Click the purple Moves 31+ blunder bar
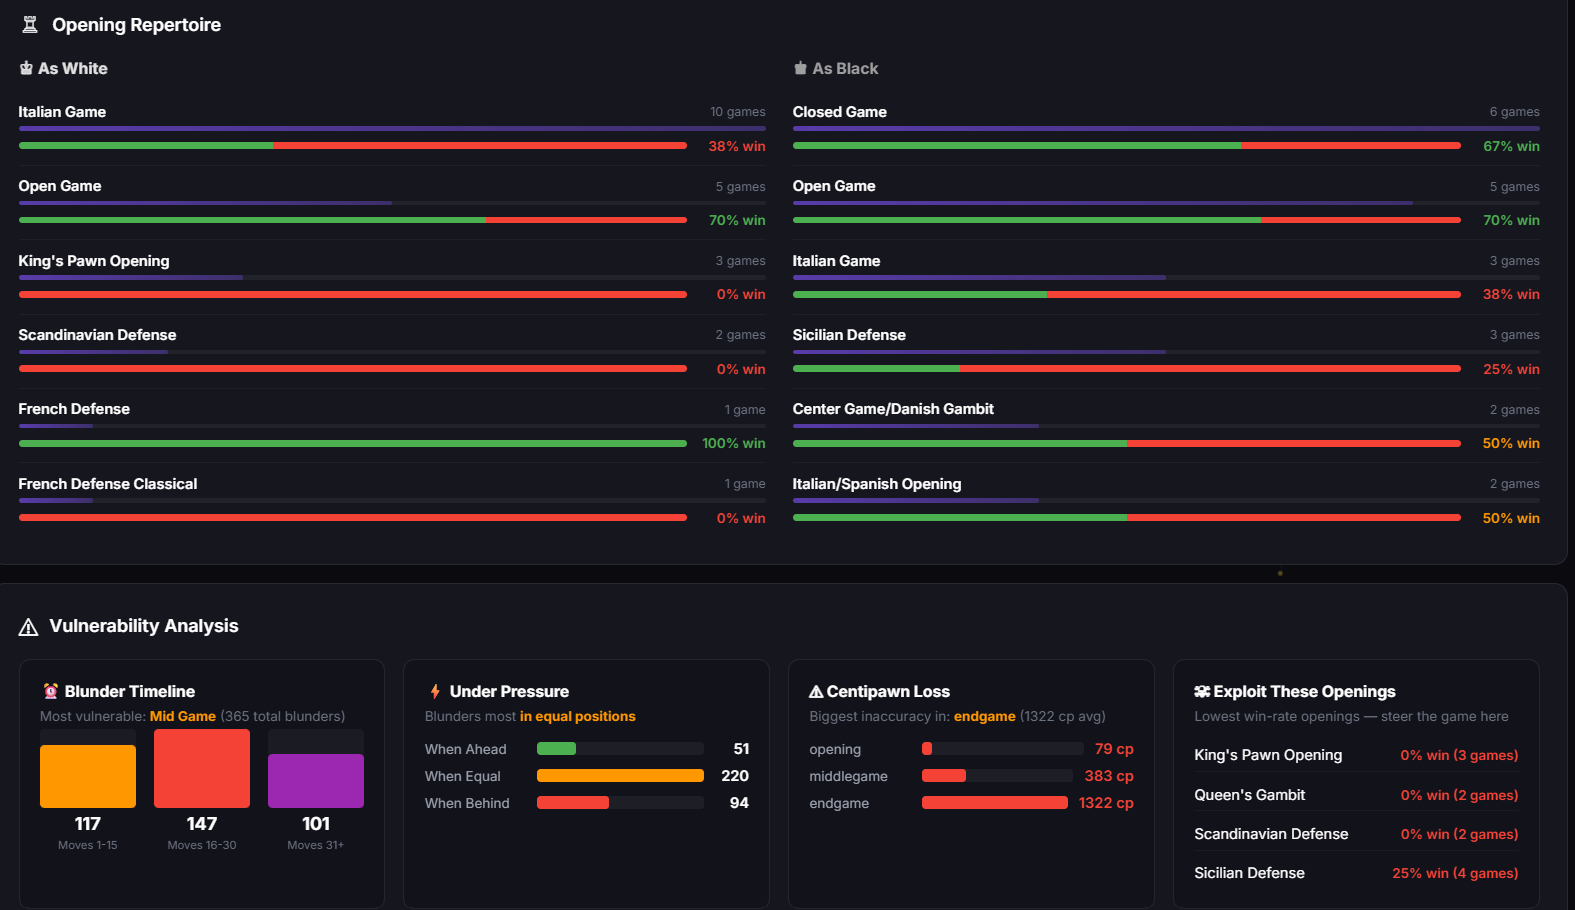Image resolution: width=1575 pixels, height=910 pixels. 316,780
